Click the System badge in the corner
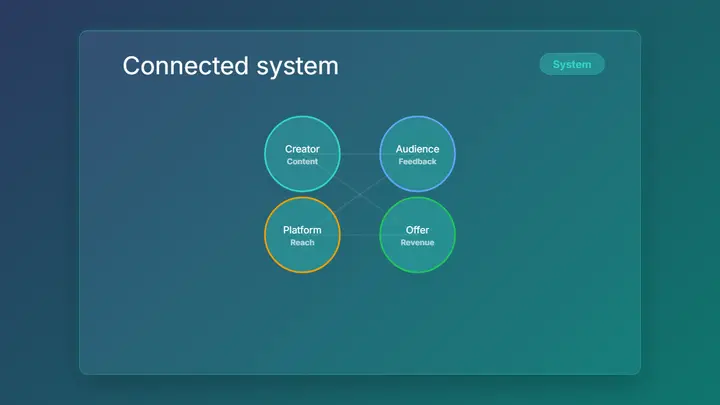The height and width of the screenshot is (405, 720). [x=572, y=64]
